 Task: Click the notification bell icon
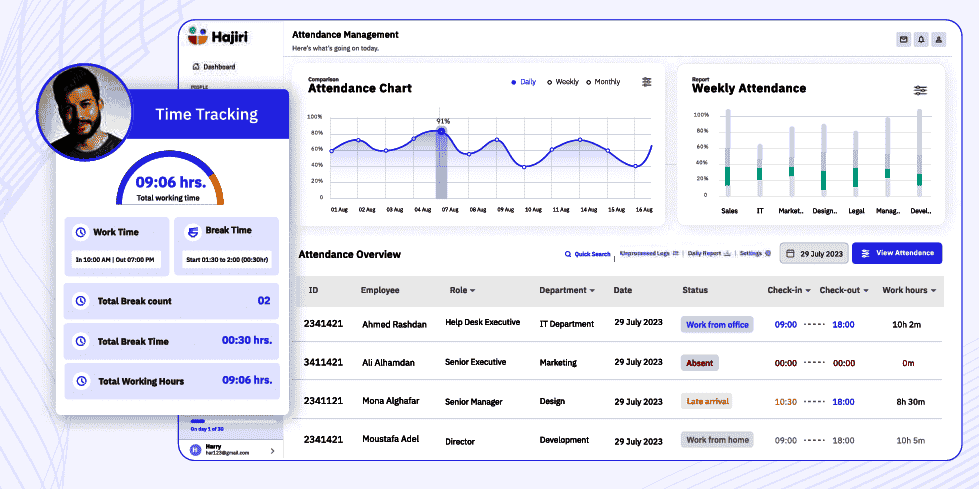(x=921, y=40)
